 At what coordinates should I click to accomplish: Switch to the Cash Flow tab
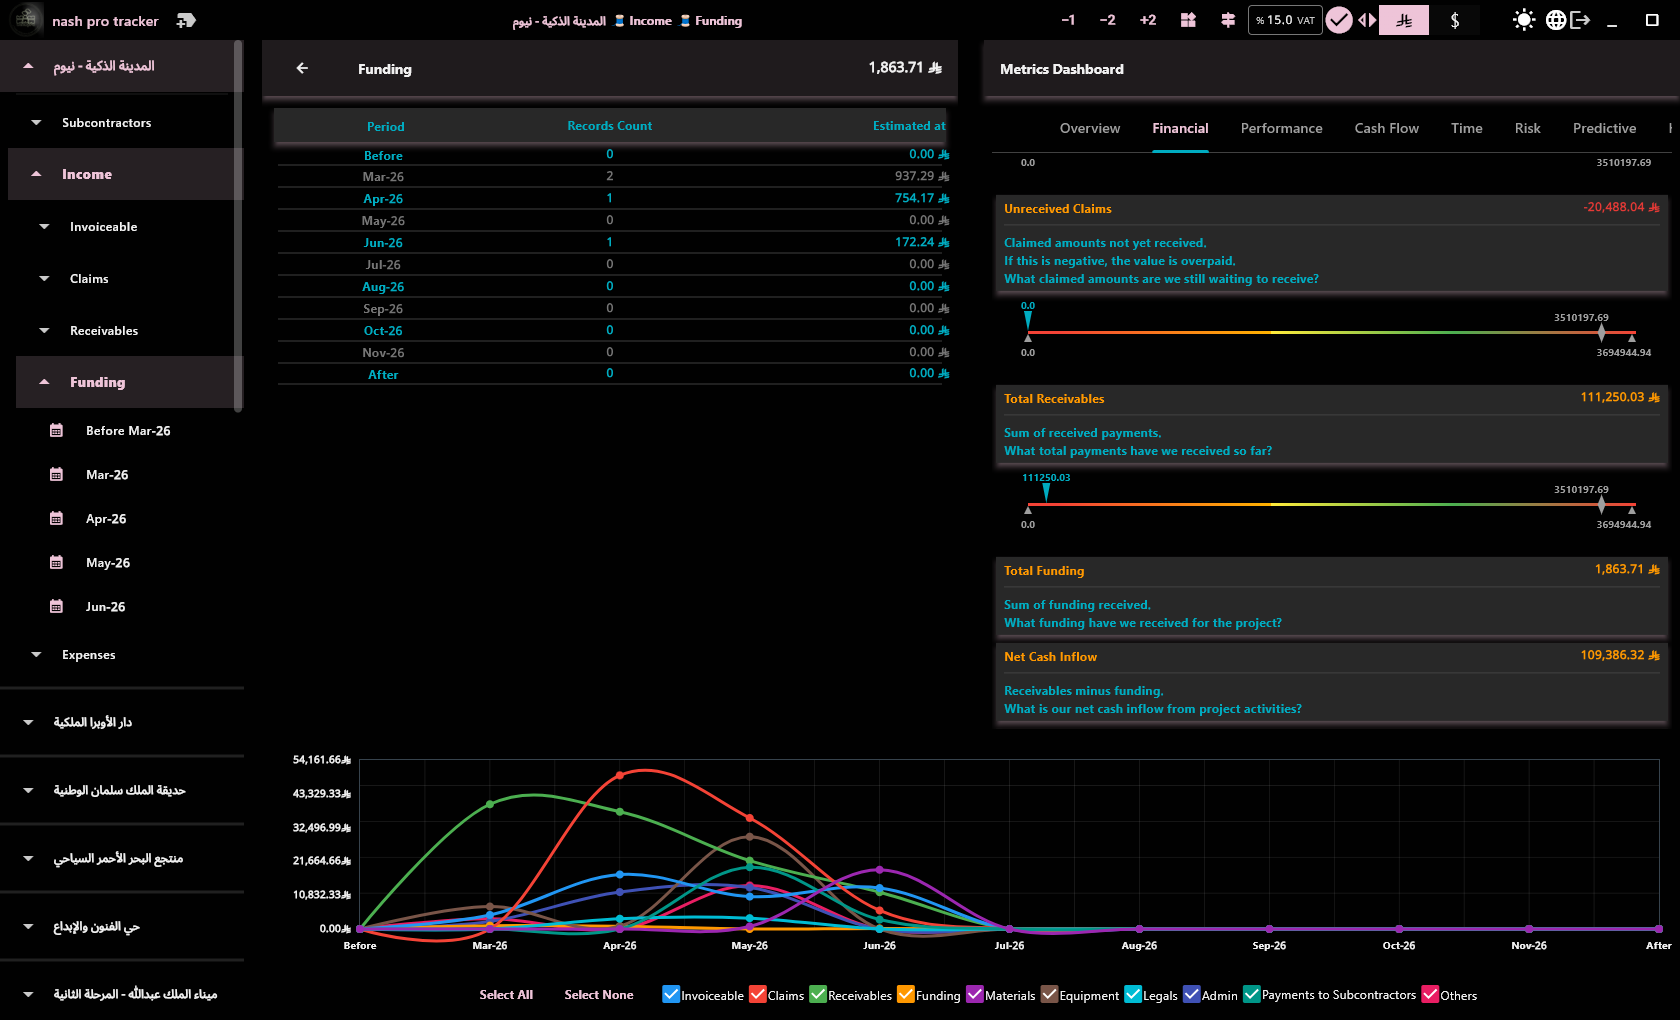pyautogui.click(x=1386, y=128)
